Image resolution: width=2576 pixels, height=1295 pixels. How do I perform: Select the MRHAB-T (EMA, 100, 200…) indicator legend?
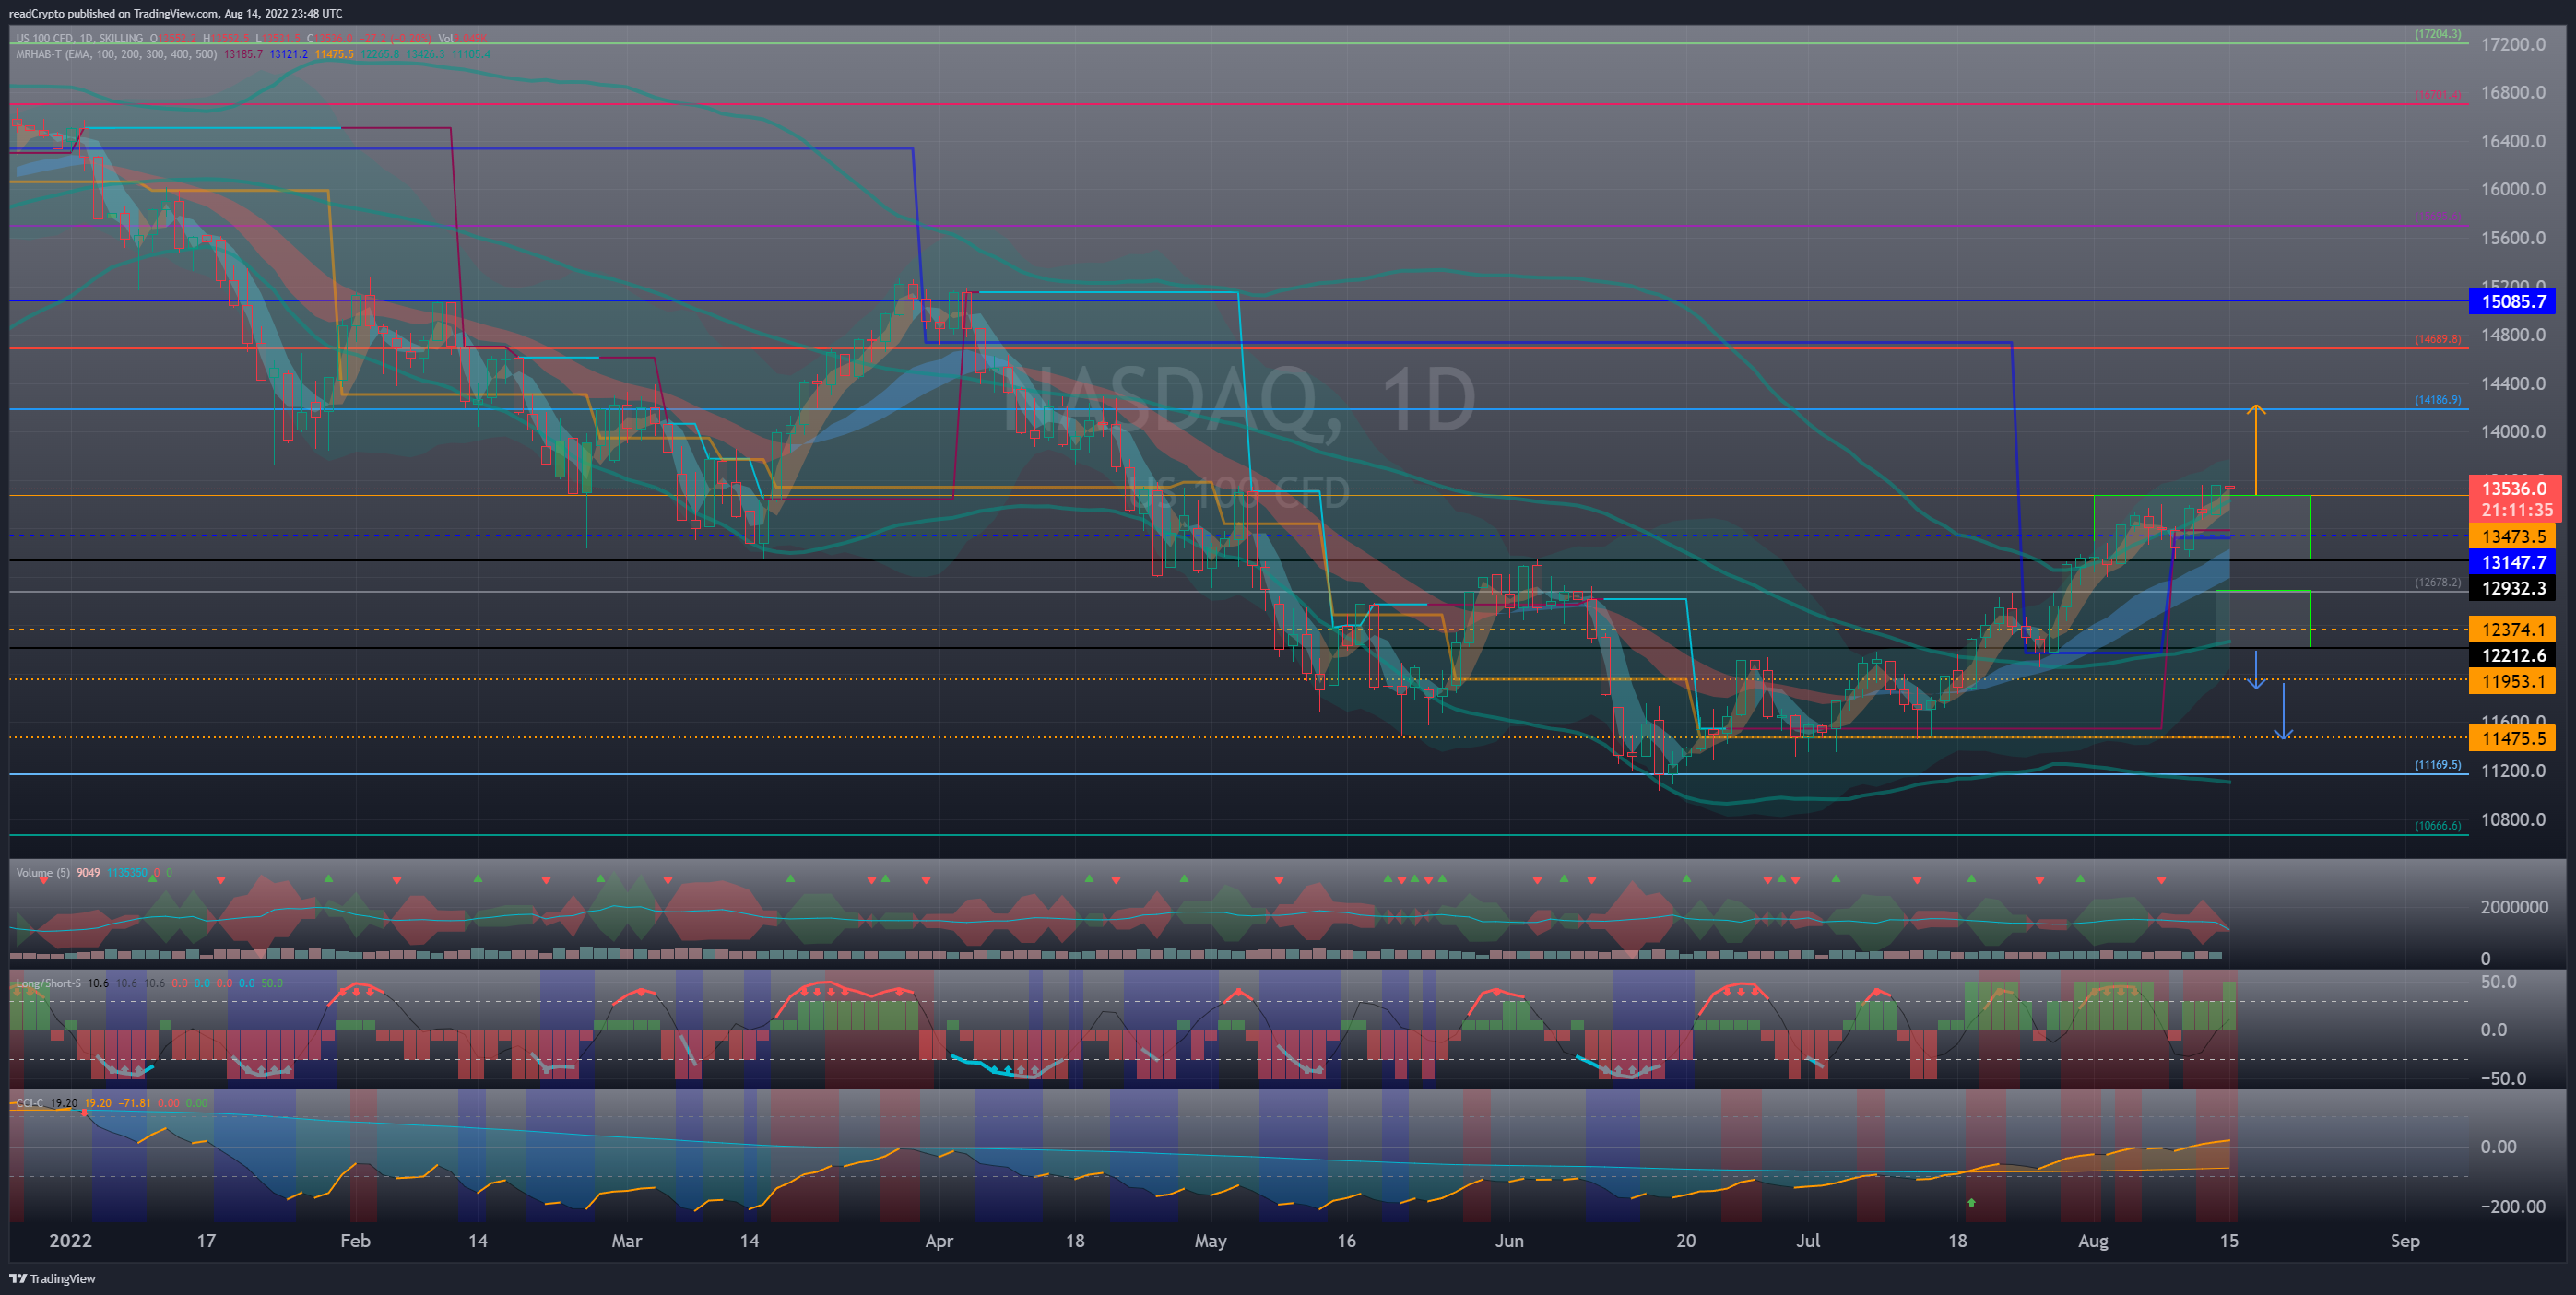coord(116,54)
